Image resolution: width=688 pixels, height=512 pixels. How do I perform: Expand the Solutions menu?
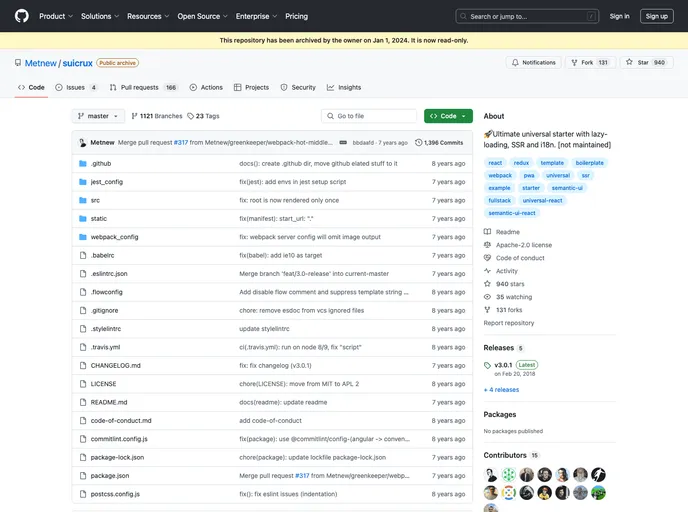point(100,16)
